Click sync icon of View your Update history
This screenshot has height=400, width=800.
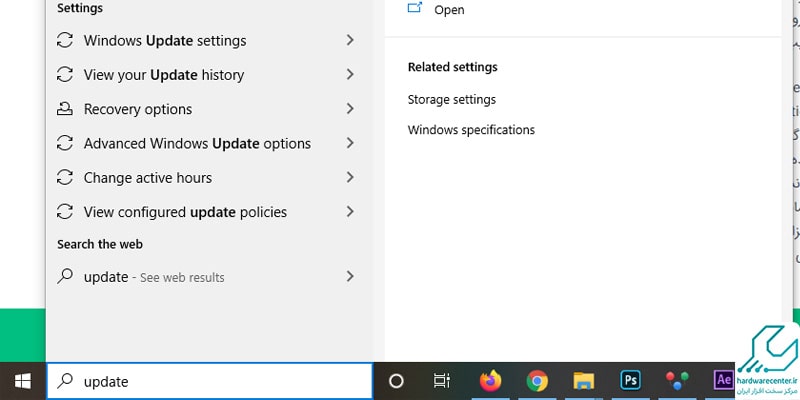coord(65,74)
